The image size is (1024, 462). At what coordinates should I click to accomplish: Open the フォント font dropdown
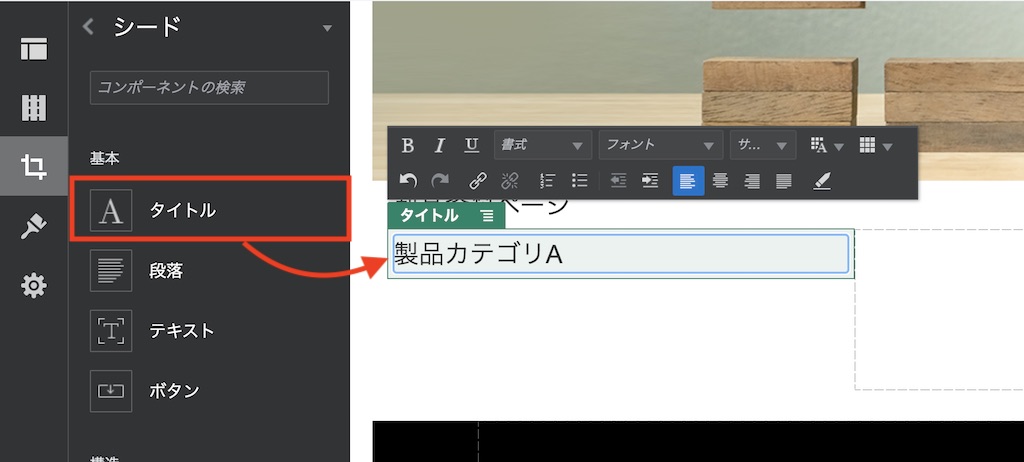[661, 145]
